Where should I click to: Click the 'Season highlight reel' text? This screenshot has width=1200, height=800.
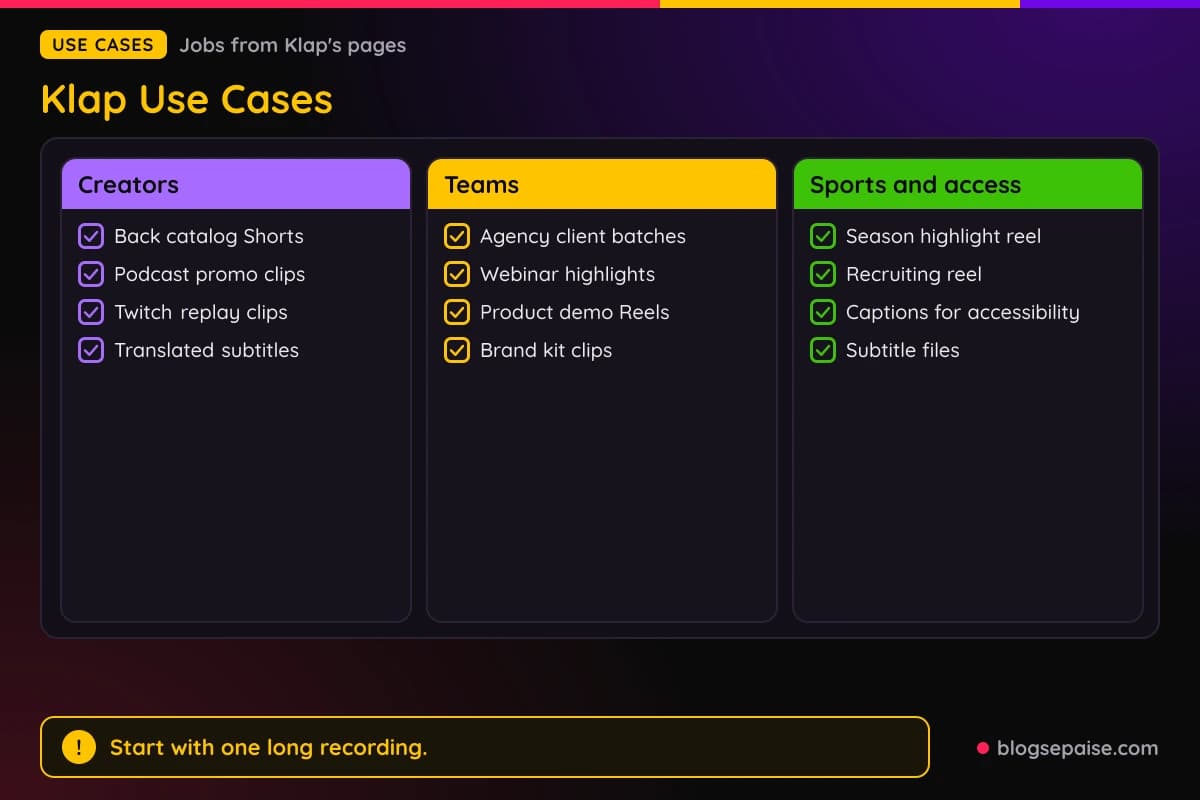point(943,237)
